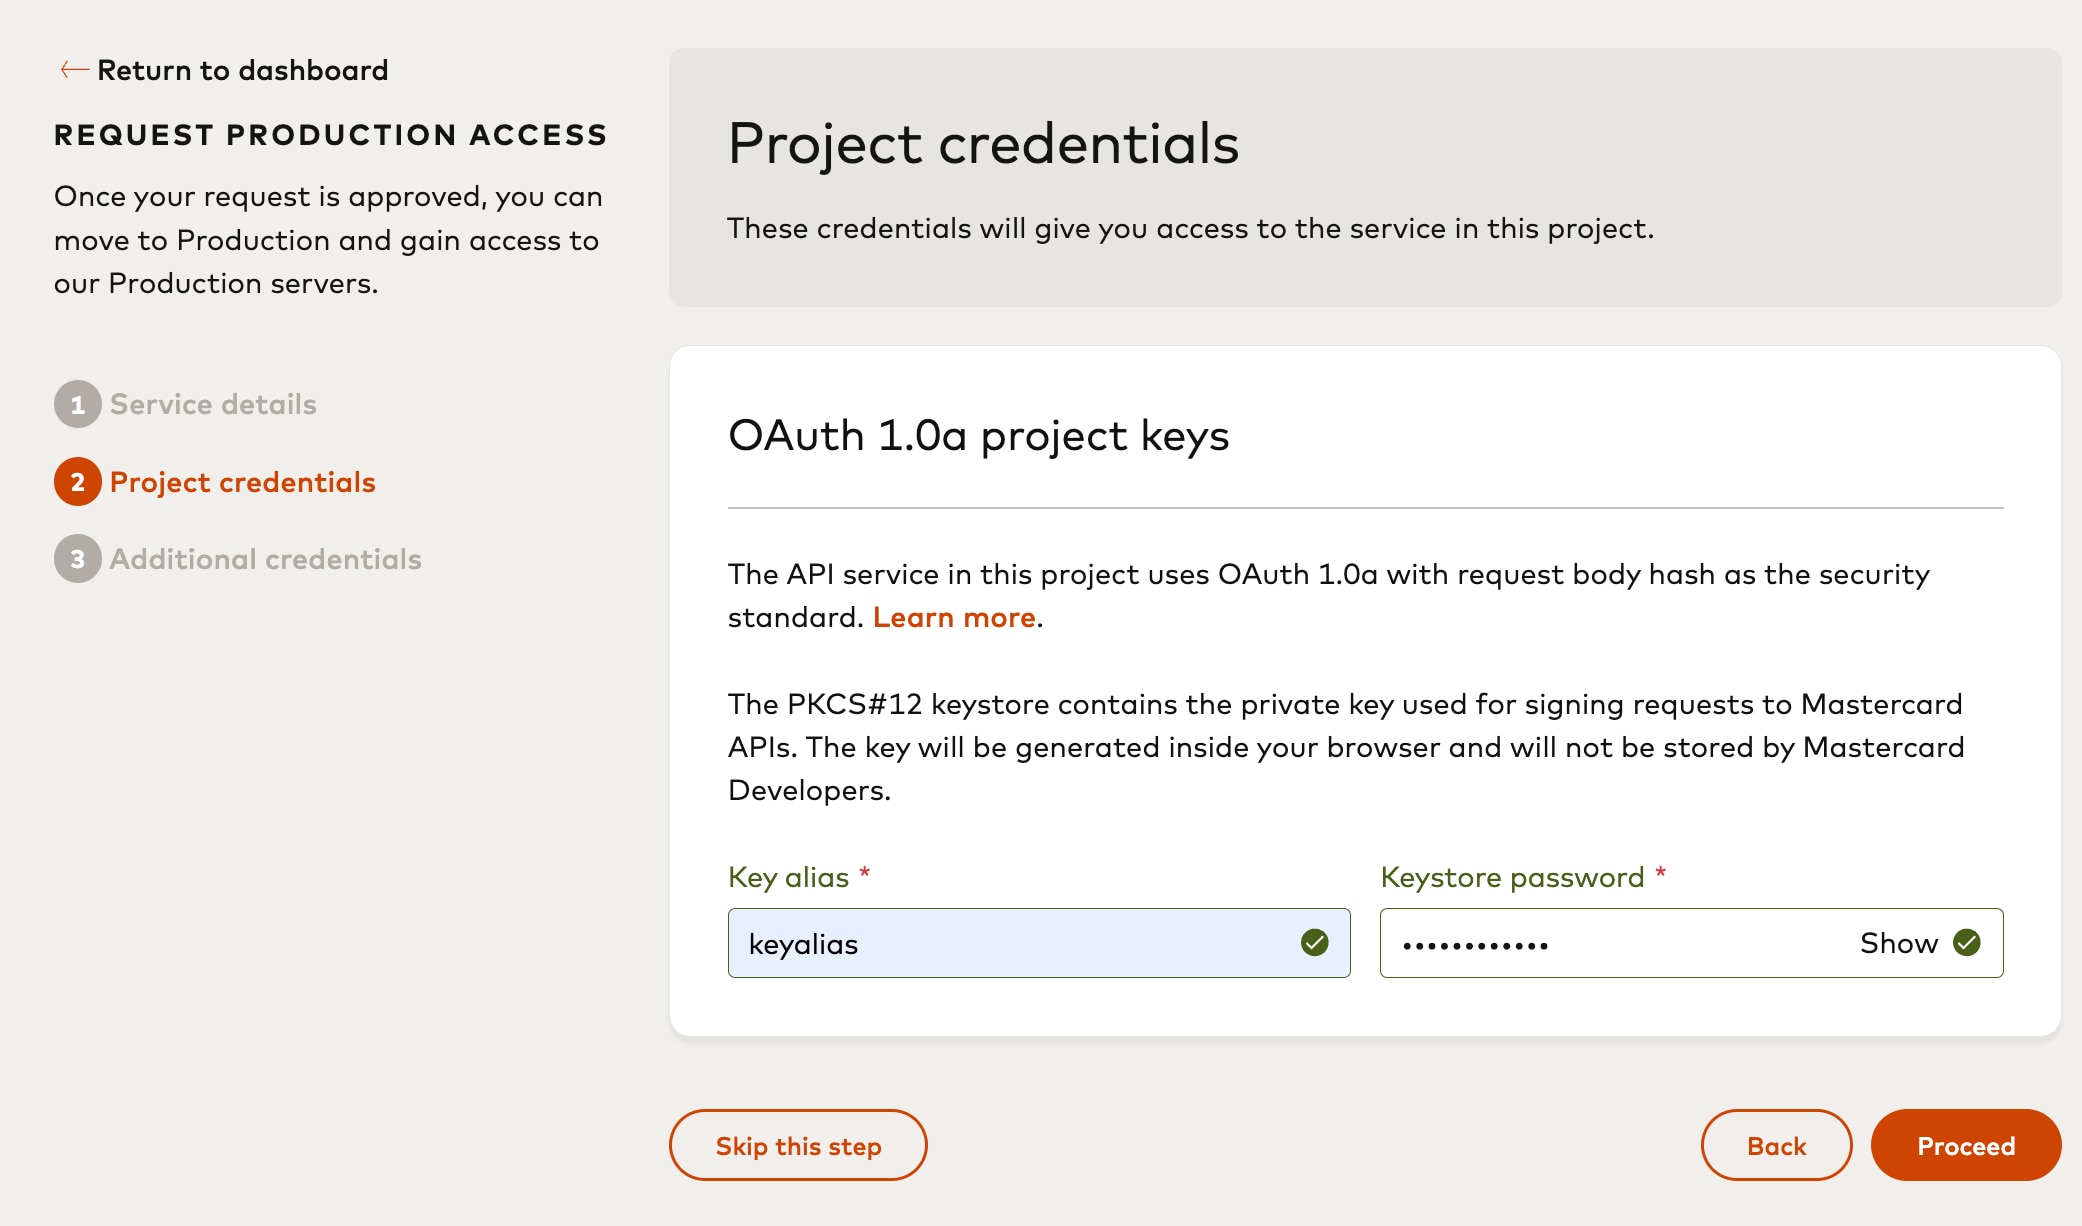Image resolution: width=2082 pixels, height=1226 pixels.
Task: Click the Key alias field label
Action: pos(788,878)
